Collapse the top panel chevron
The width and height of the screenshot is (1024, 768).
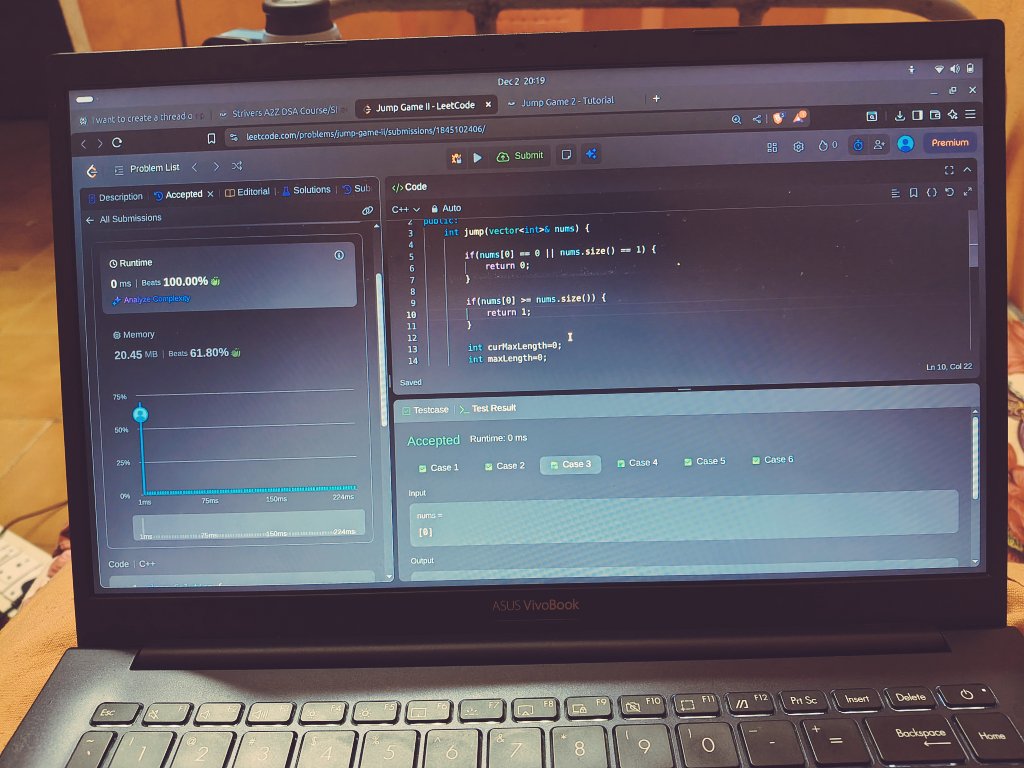pyautogui.click(x=967, y=169)
